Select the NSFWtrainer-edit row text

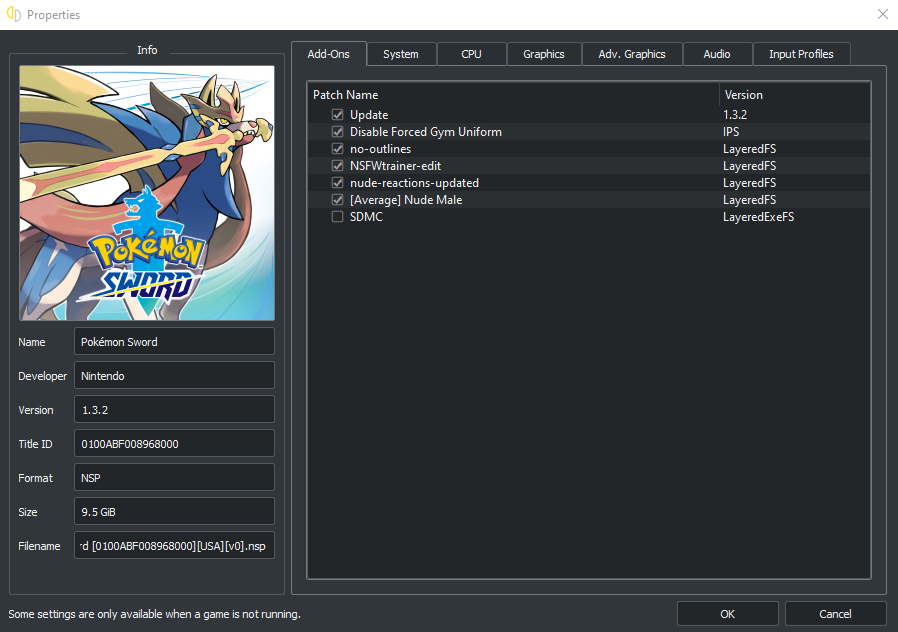click(x=395, y=166)
